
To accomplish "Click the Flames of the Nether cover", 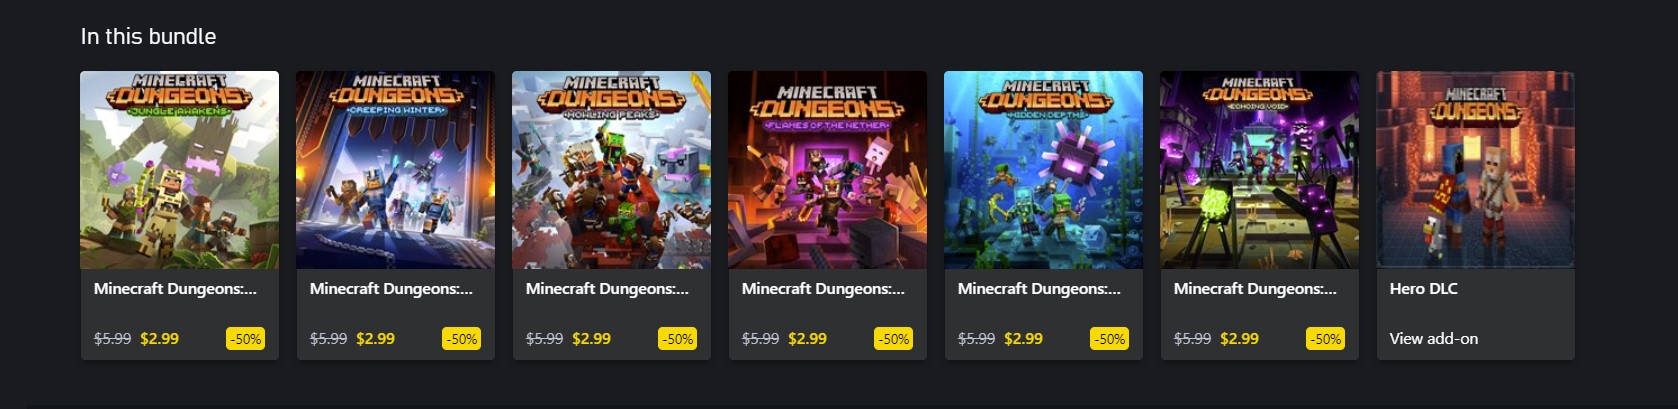I will point(827,170).
